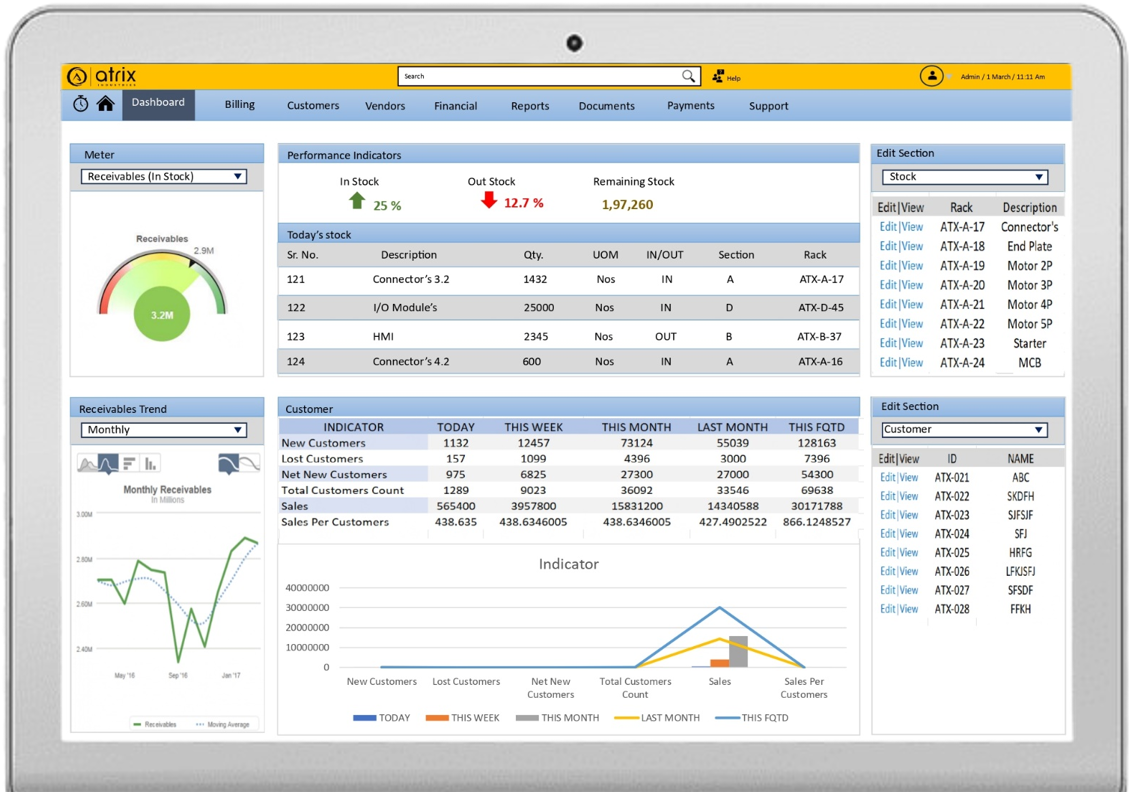This screenshot has height=792, width=1129.
Task: Open the Vendors menu
Action: [385, 106]
